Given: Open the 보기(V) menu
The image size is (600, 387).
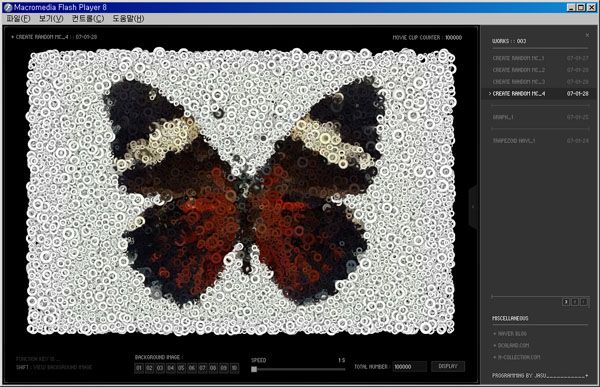Looking at the screenshot, I should pos(51,18).
